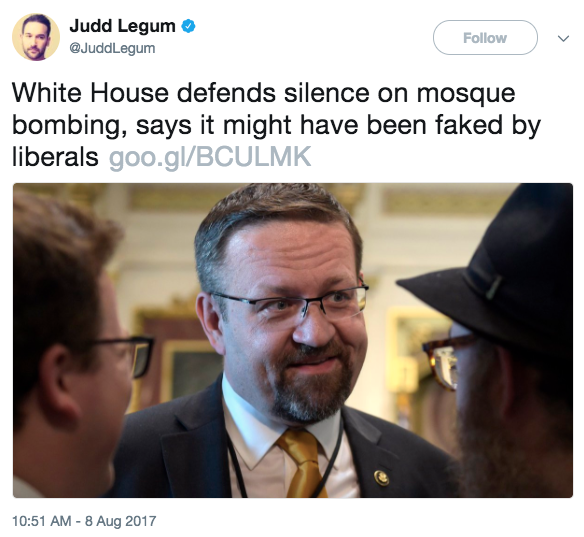The width and height of the screenshot is (584, 537).
Task: Follow the Judd Legum account
Action: [x=485, y=38]
